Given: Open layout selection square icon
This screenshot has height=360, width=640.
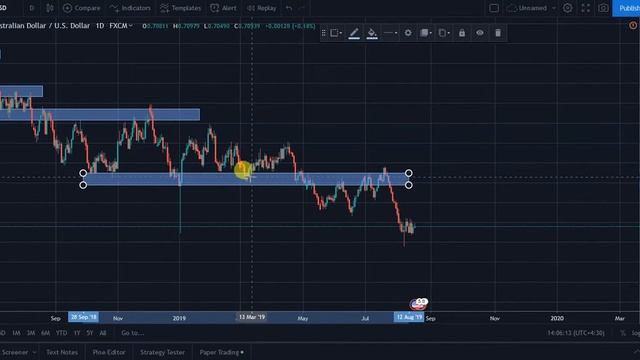Looking at the screenshot, I should click(x=494, y=8).
